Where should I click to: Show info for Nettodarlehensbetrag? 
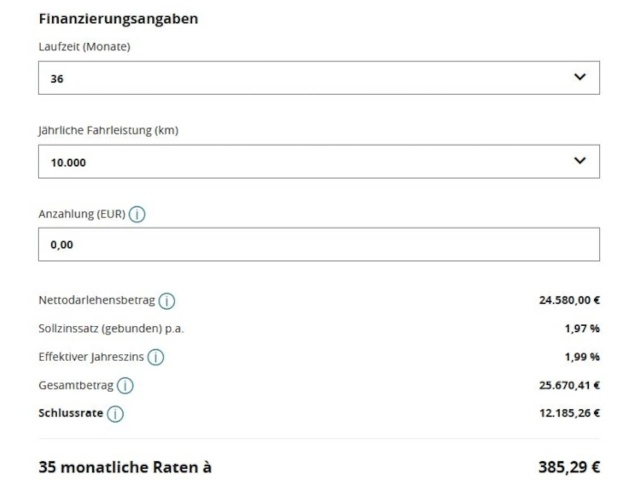[167, 301]
